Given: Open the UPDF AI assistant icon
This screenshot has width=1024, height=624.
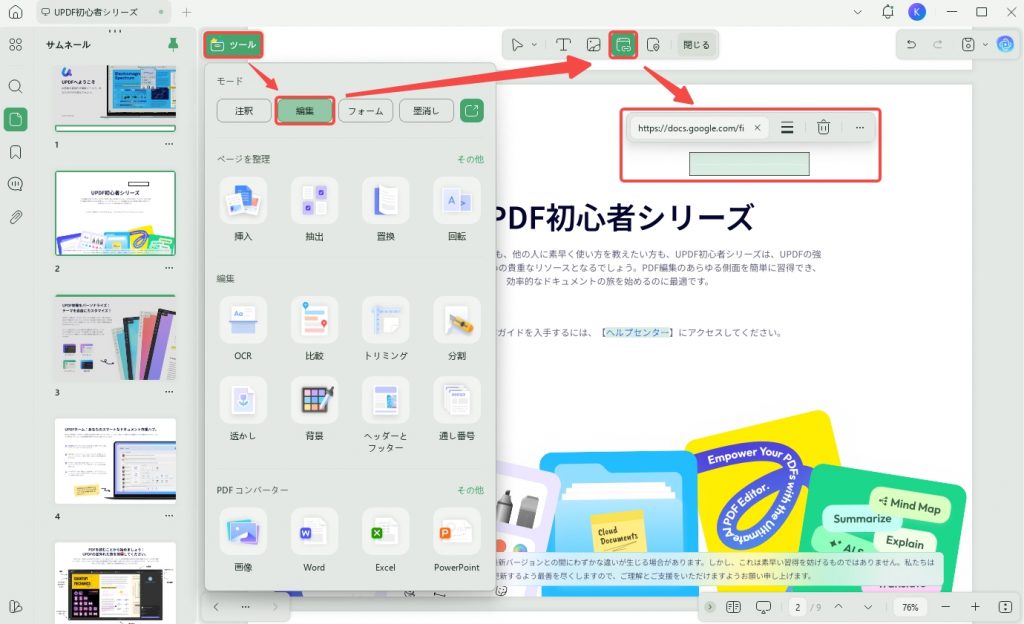Looking at the screenshot, I should point(1005,44).
